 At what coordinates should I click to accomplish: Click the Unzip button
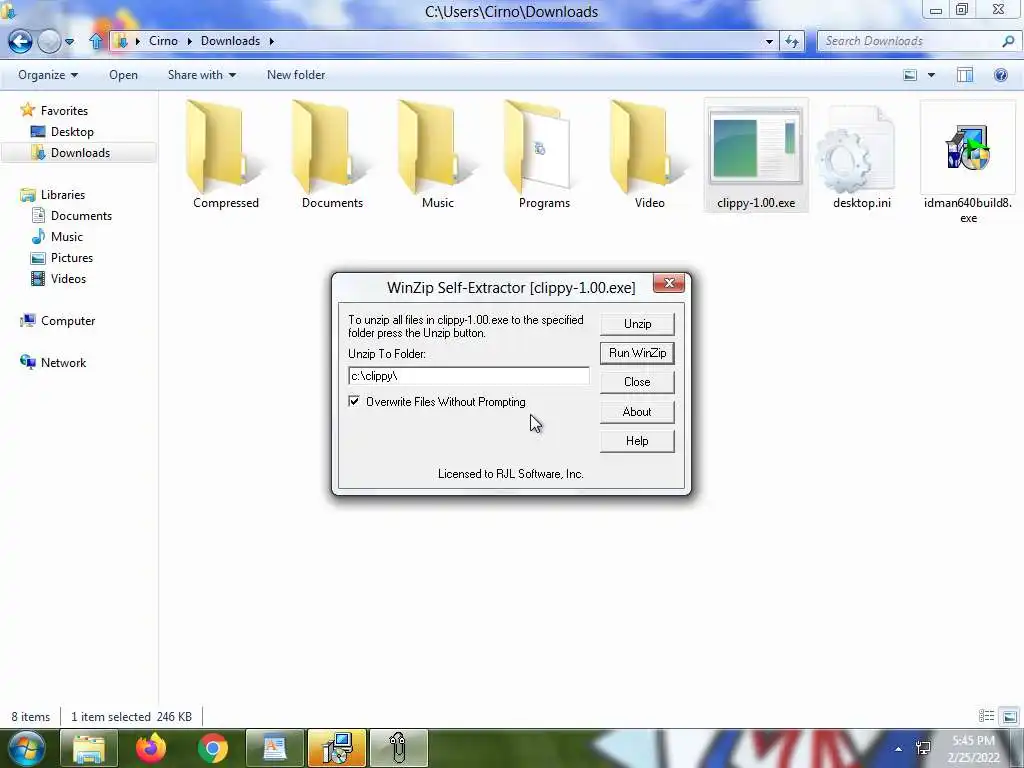point(637,324)
